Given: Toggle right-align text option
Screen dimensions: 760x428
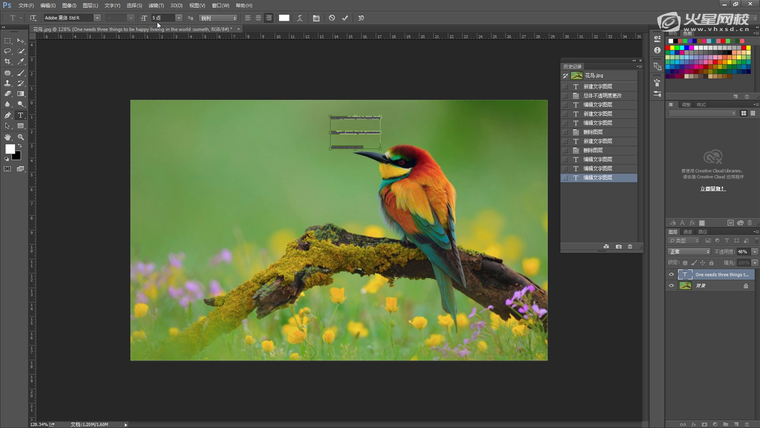Looking at the screenshot, I should coord(269,18).
